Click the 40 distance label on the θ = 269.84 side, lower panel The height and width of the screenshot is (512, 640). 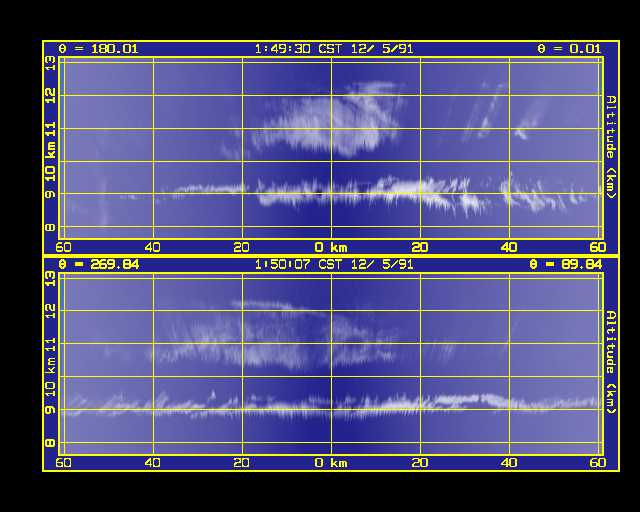(x=153, y=463)
